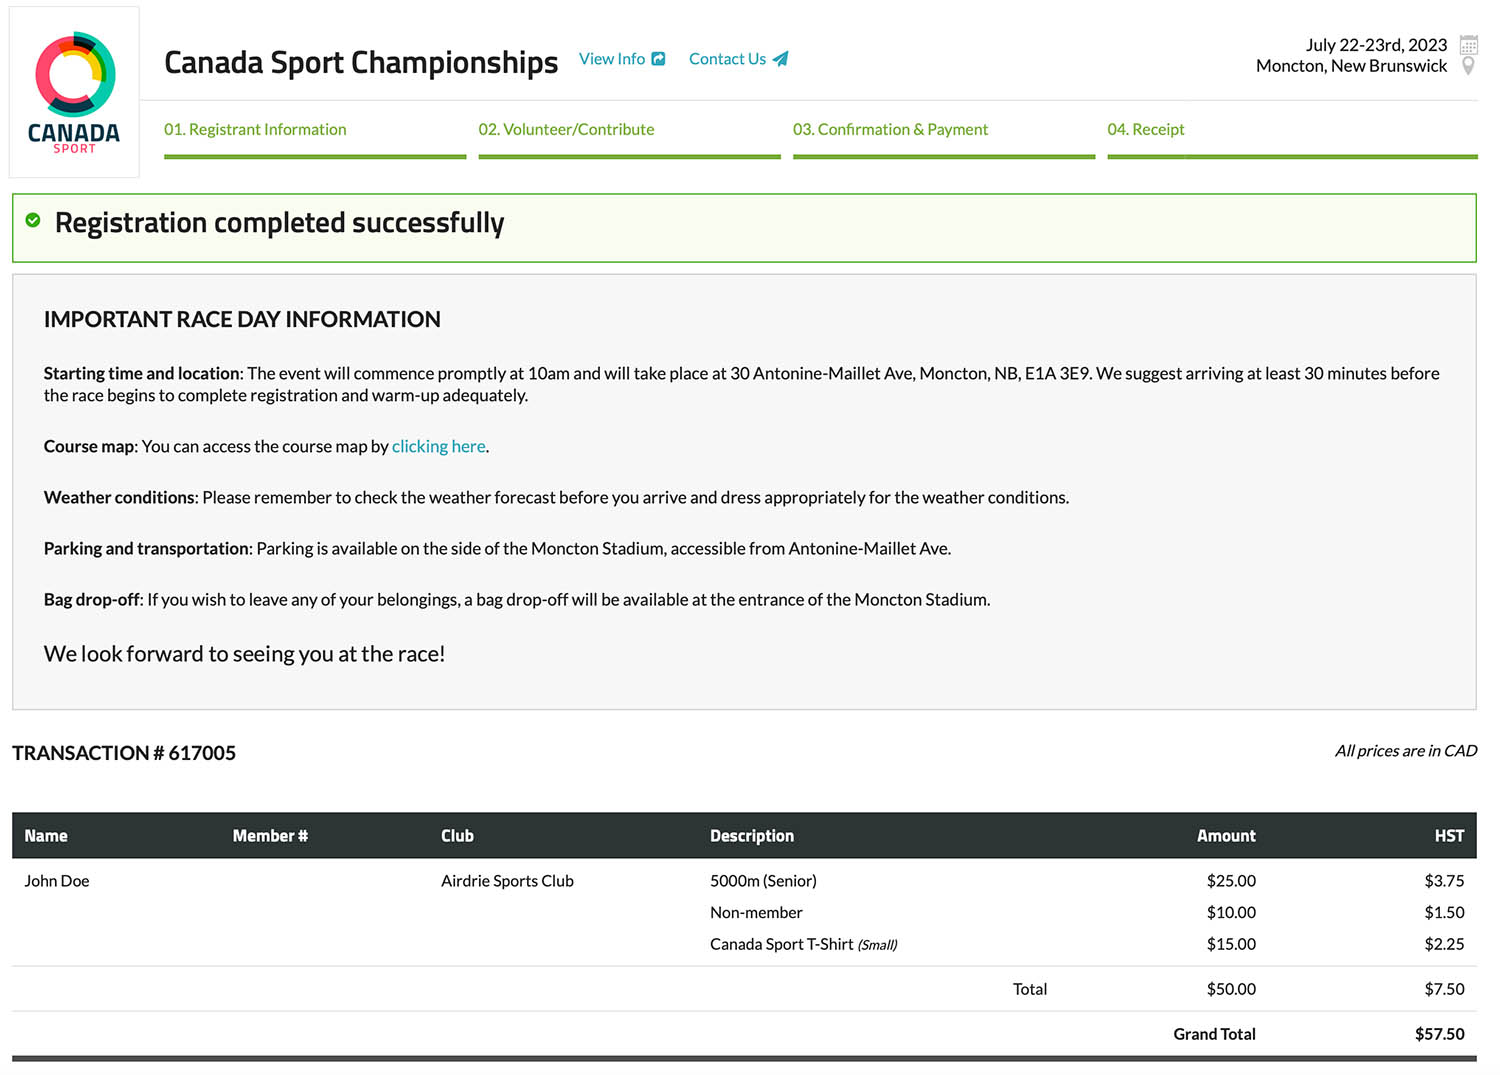
Task: Click the Airdrie Sports Club cell
Action: [x=507, y=881]
